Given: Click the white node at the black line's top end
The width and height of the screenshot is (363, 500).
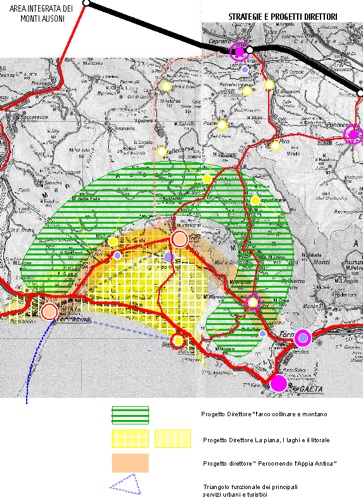Looking at the screenshot, I should point(86,3).
